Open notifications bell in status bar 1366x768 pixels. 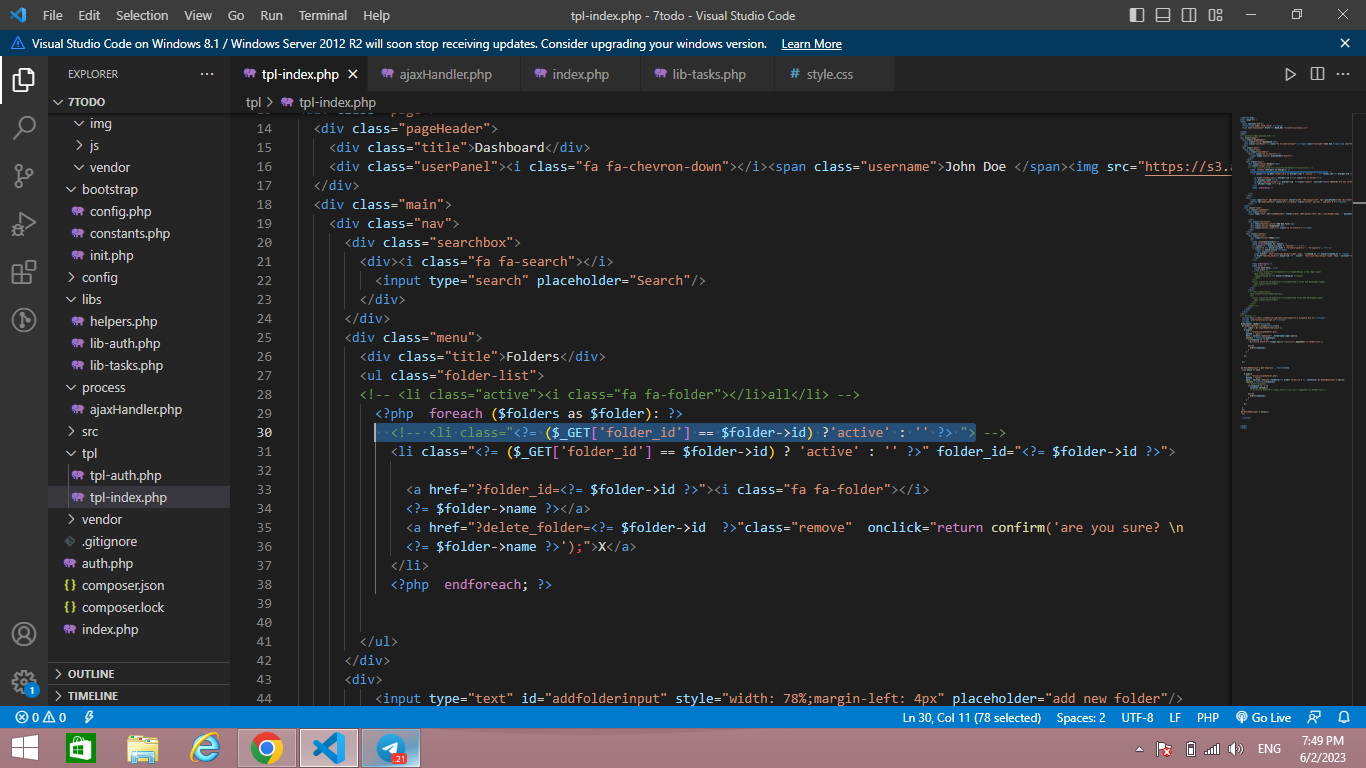[1344, 717]
